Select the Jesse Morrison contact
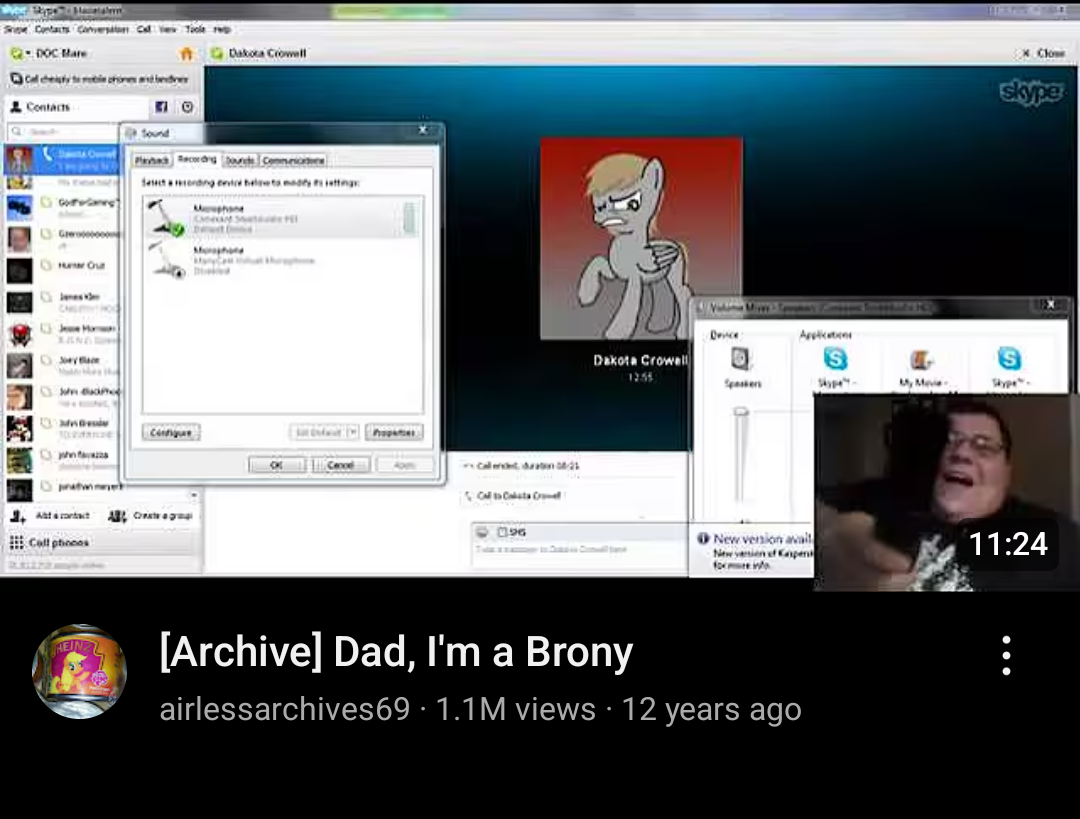 pos(62,333)
